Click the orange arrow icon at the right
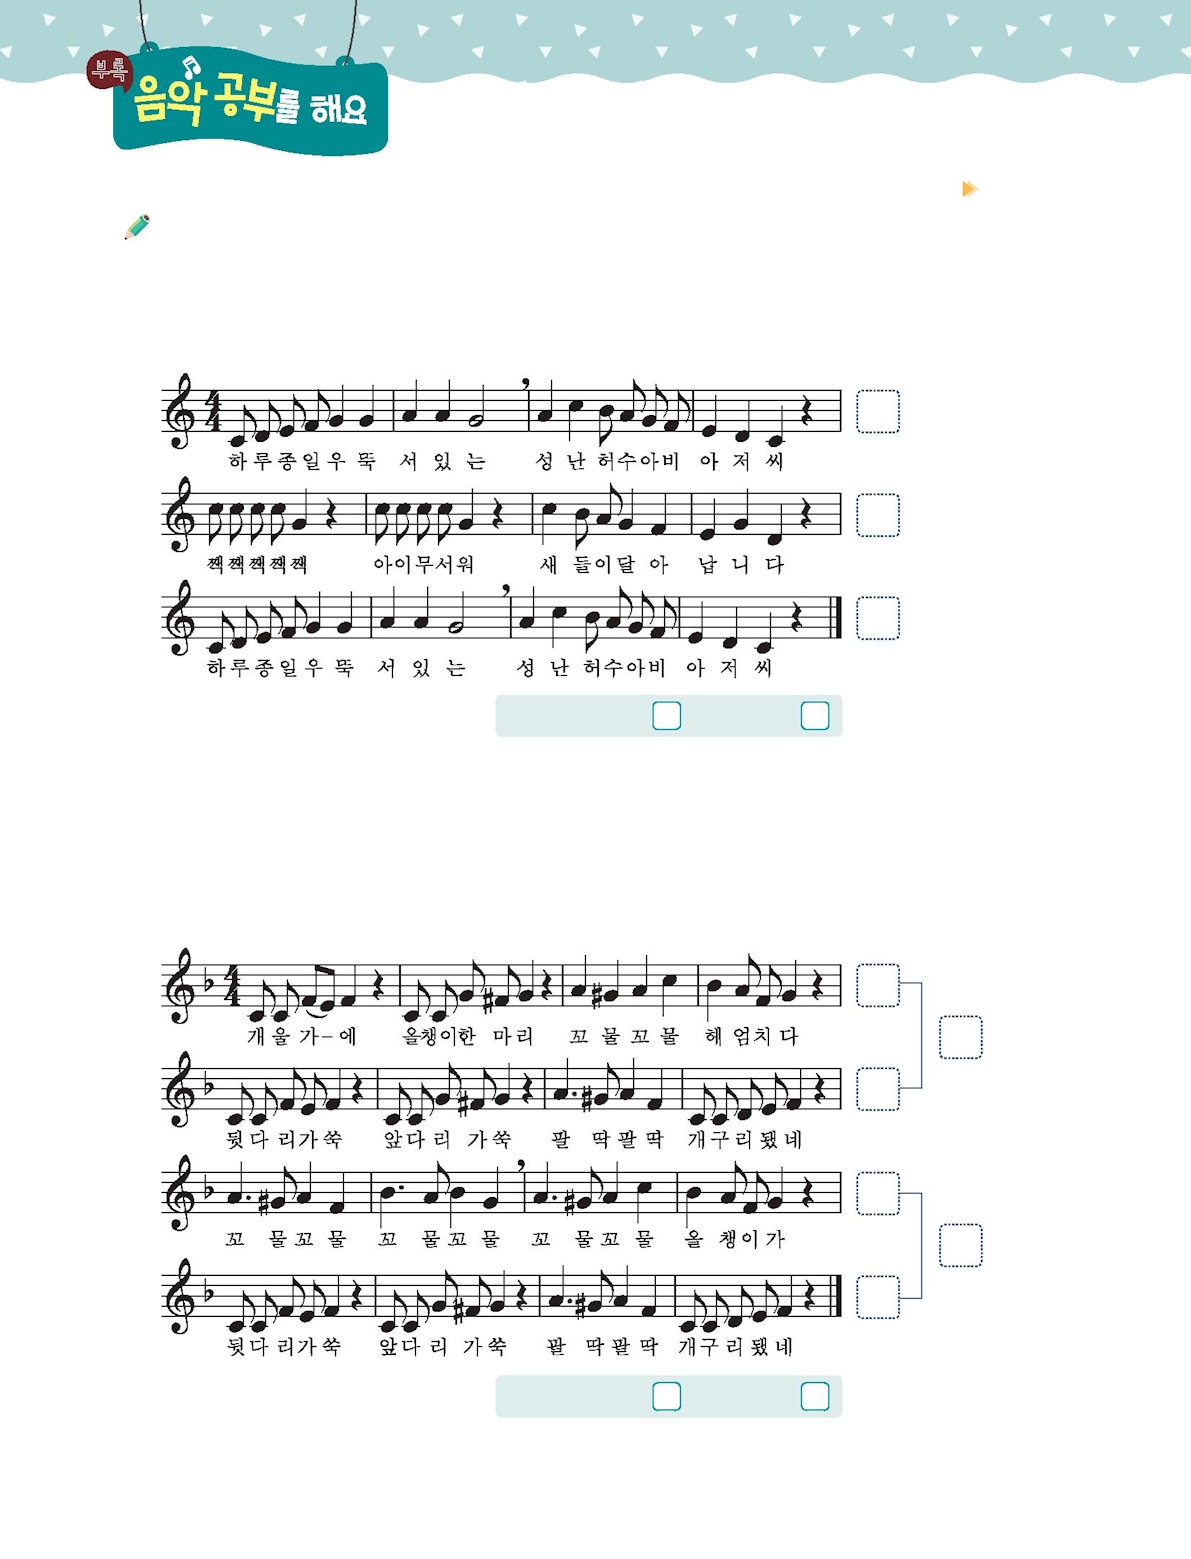1191x1559 pixels. 969,189
